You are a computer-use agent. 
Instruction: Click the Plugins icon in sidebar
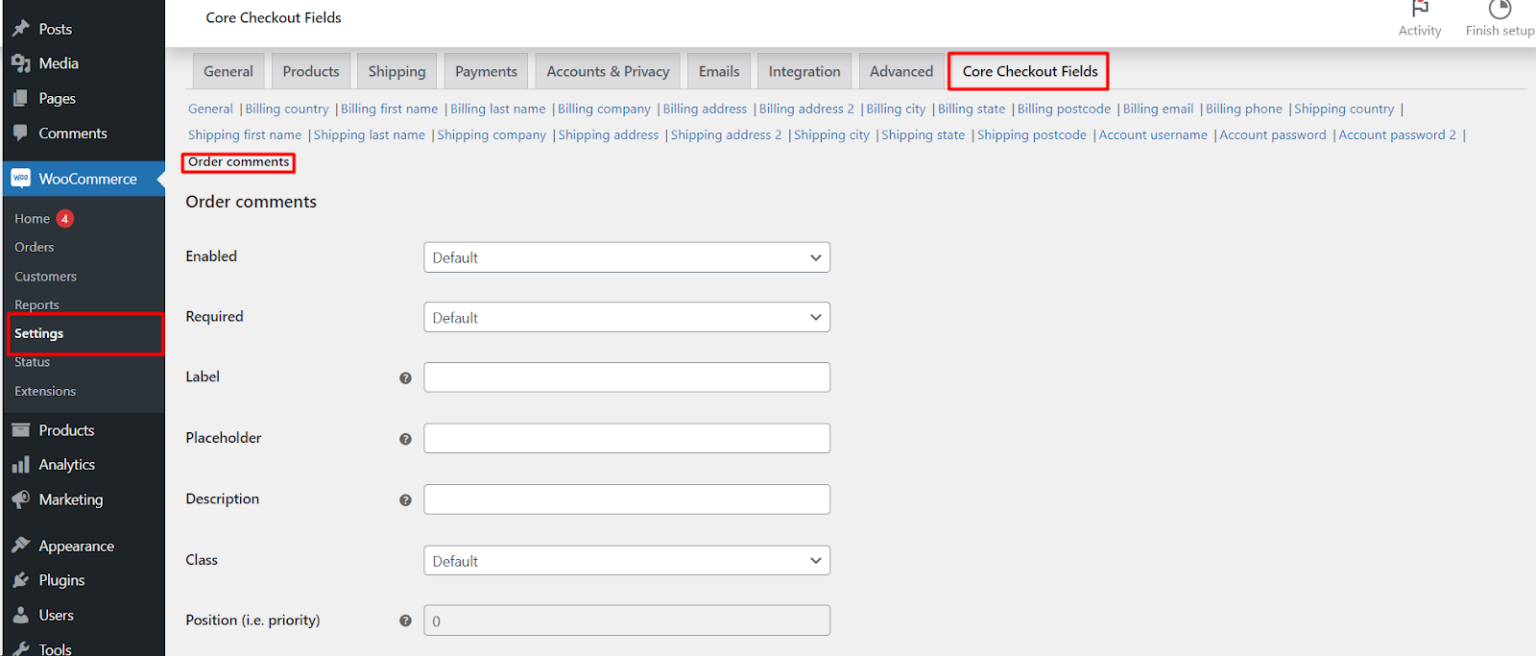[20, 580]
